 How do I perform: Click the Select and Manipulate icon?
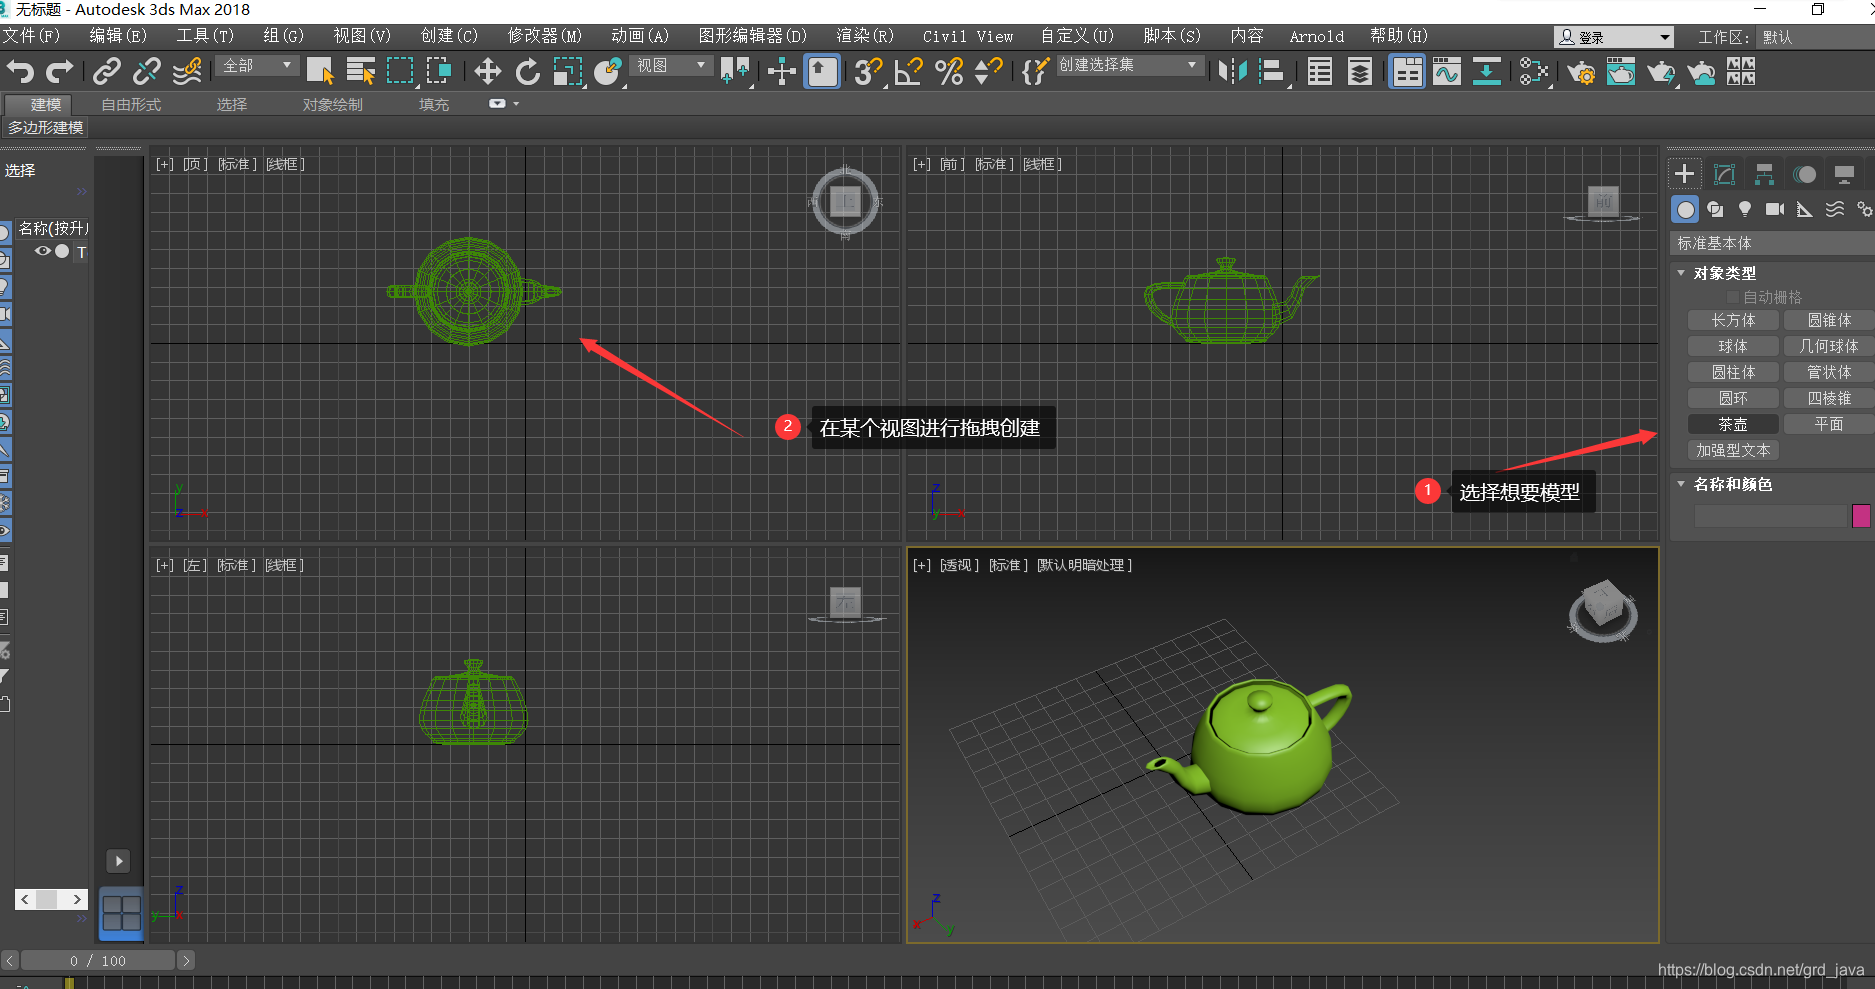point(782,72)
